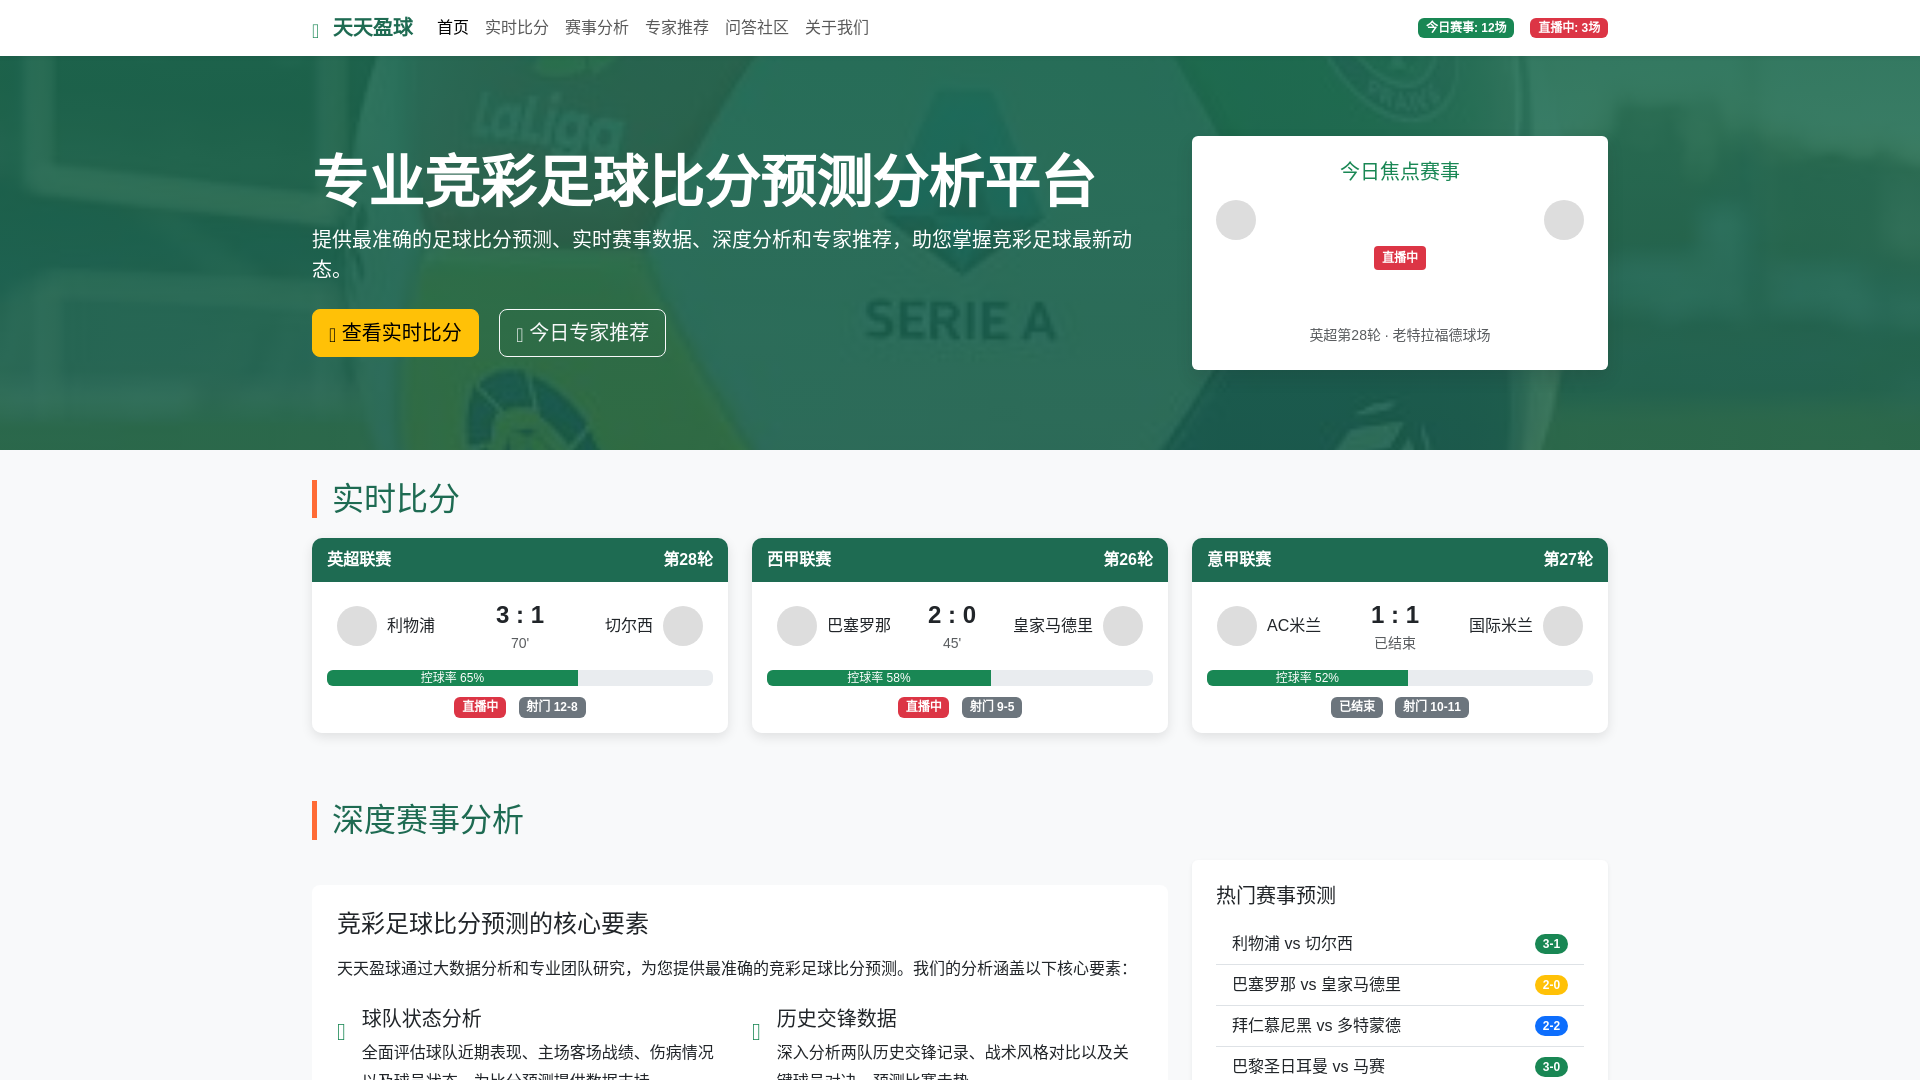Click the 查看实时比分 button
1920x1080 pixels.
[x=395, y=333]
